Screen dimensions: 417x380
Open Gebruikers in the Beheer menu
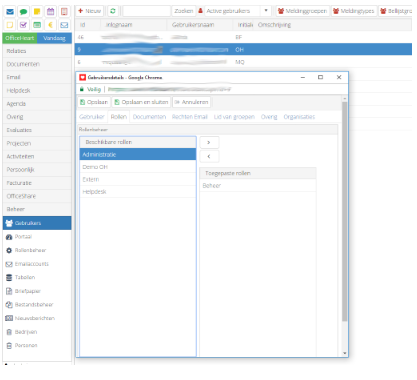(37, 223)
